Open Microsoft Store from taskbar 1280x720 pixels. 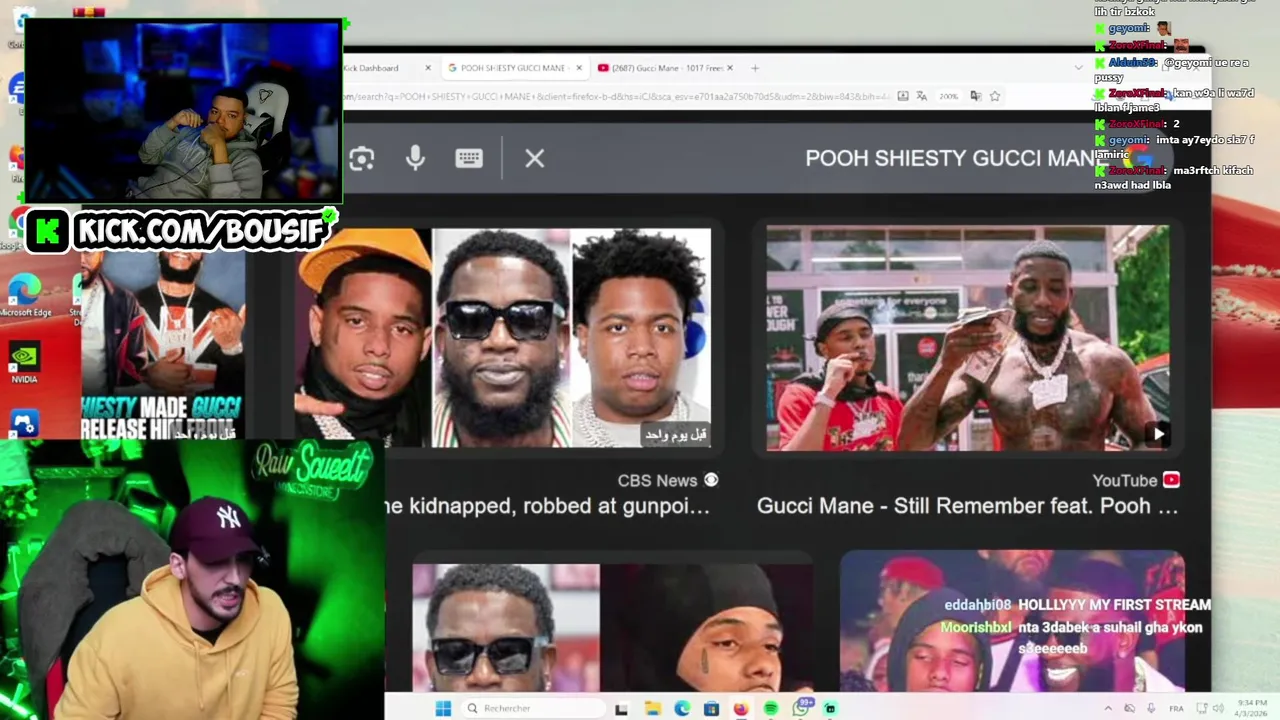(x=711, y=709)
